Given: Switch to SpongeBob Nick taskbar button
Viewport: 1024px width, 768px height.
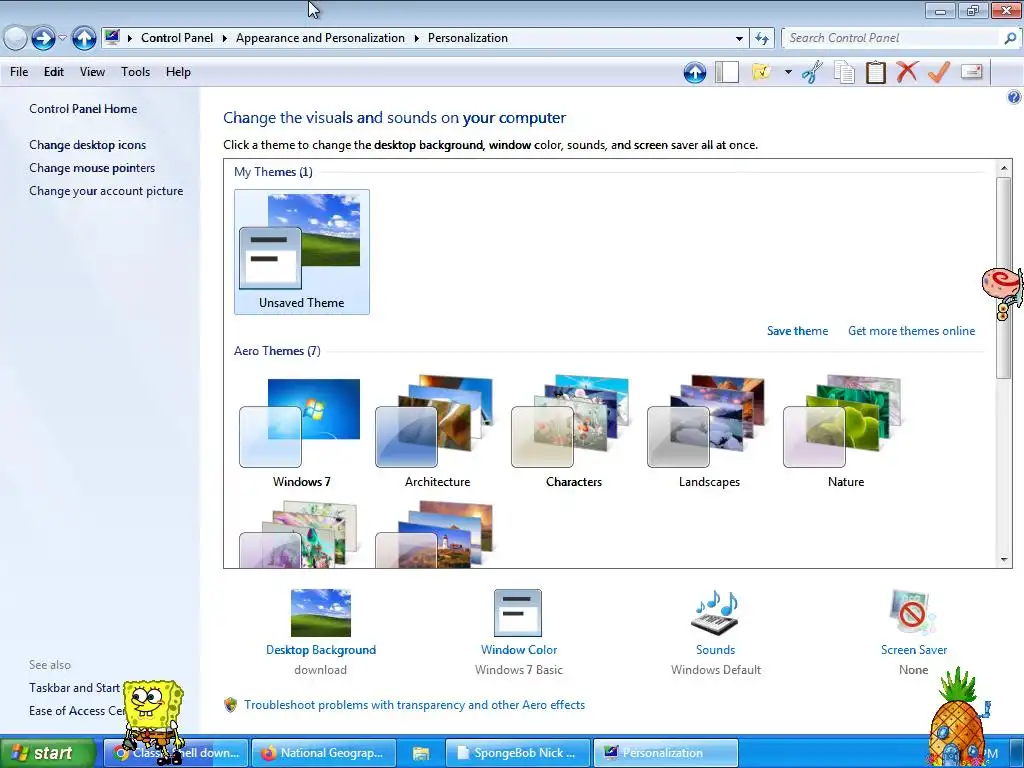Looking at the screenshot, I should click(x=518, y=753).
